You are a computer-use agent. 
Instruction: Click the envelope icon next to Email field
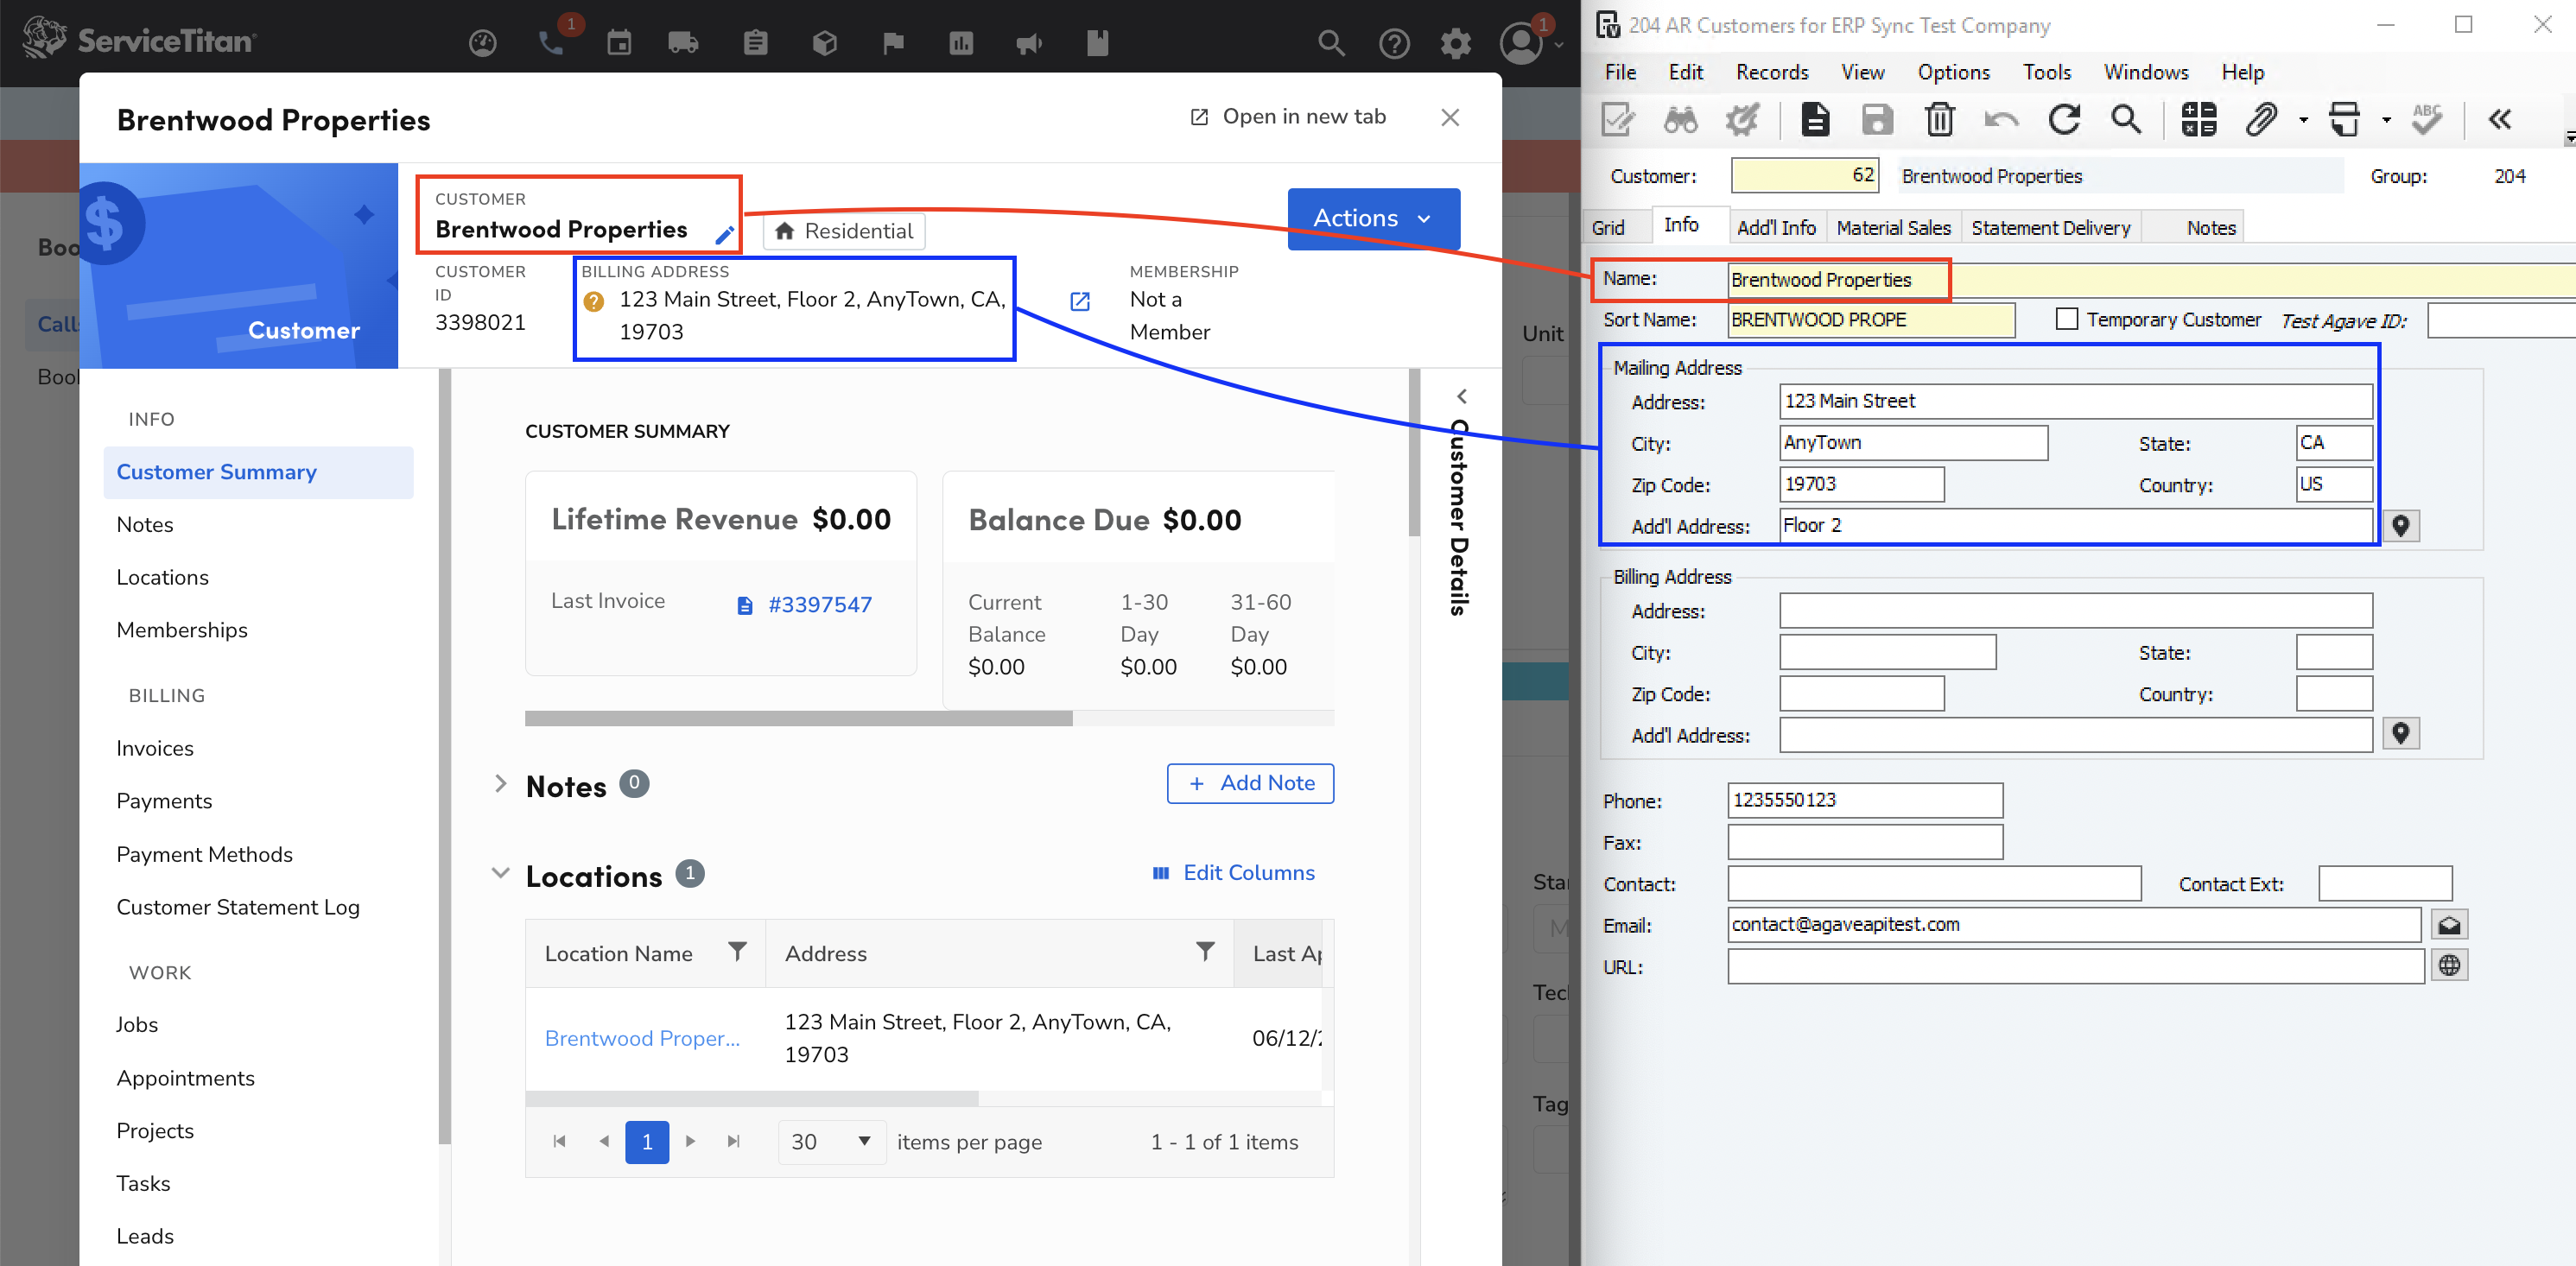coord(2449,925)
